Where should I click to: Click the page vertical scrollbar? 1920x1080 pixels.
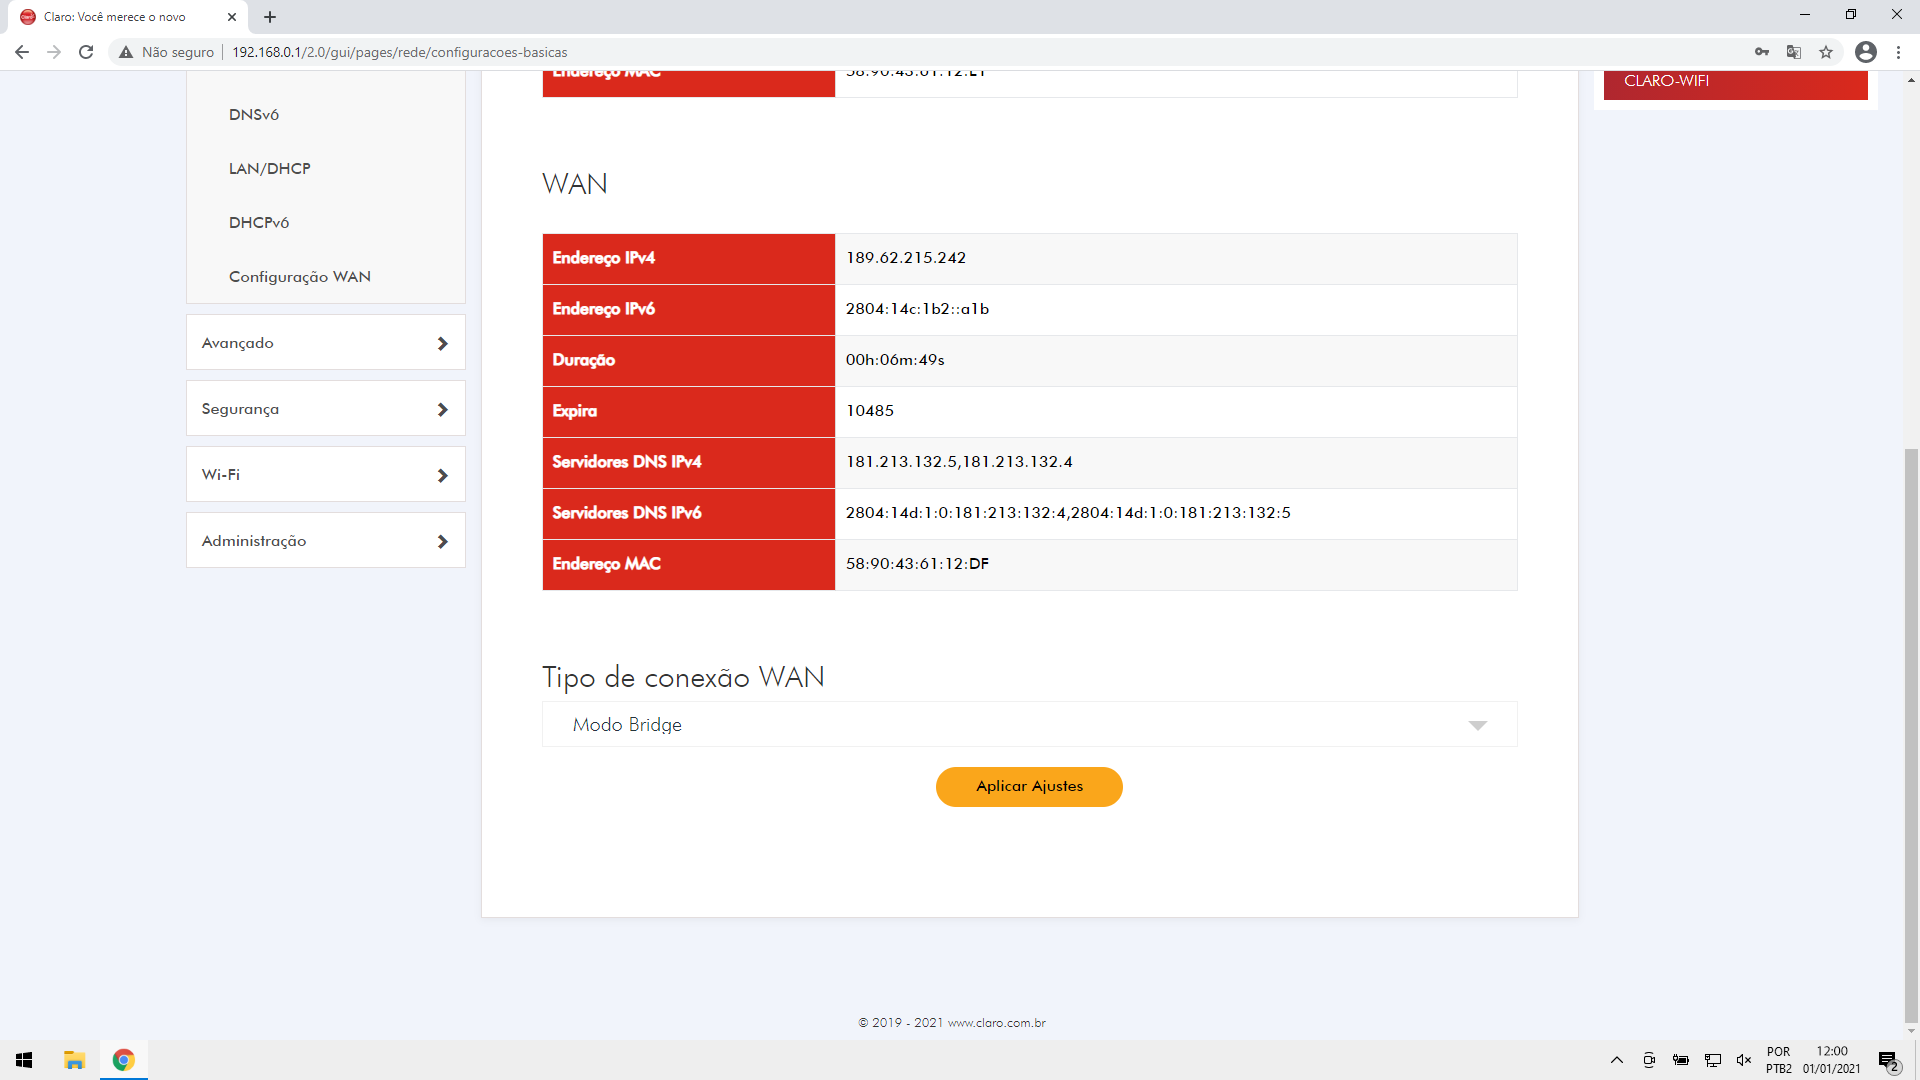click(x=1911, y=735)
